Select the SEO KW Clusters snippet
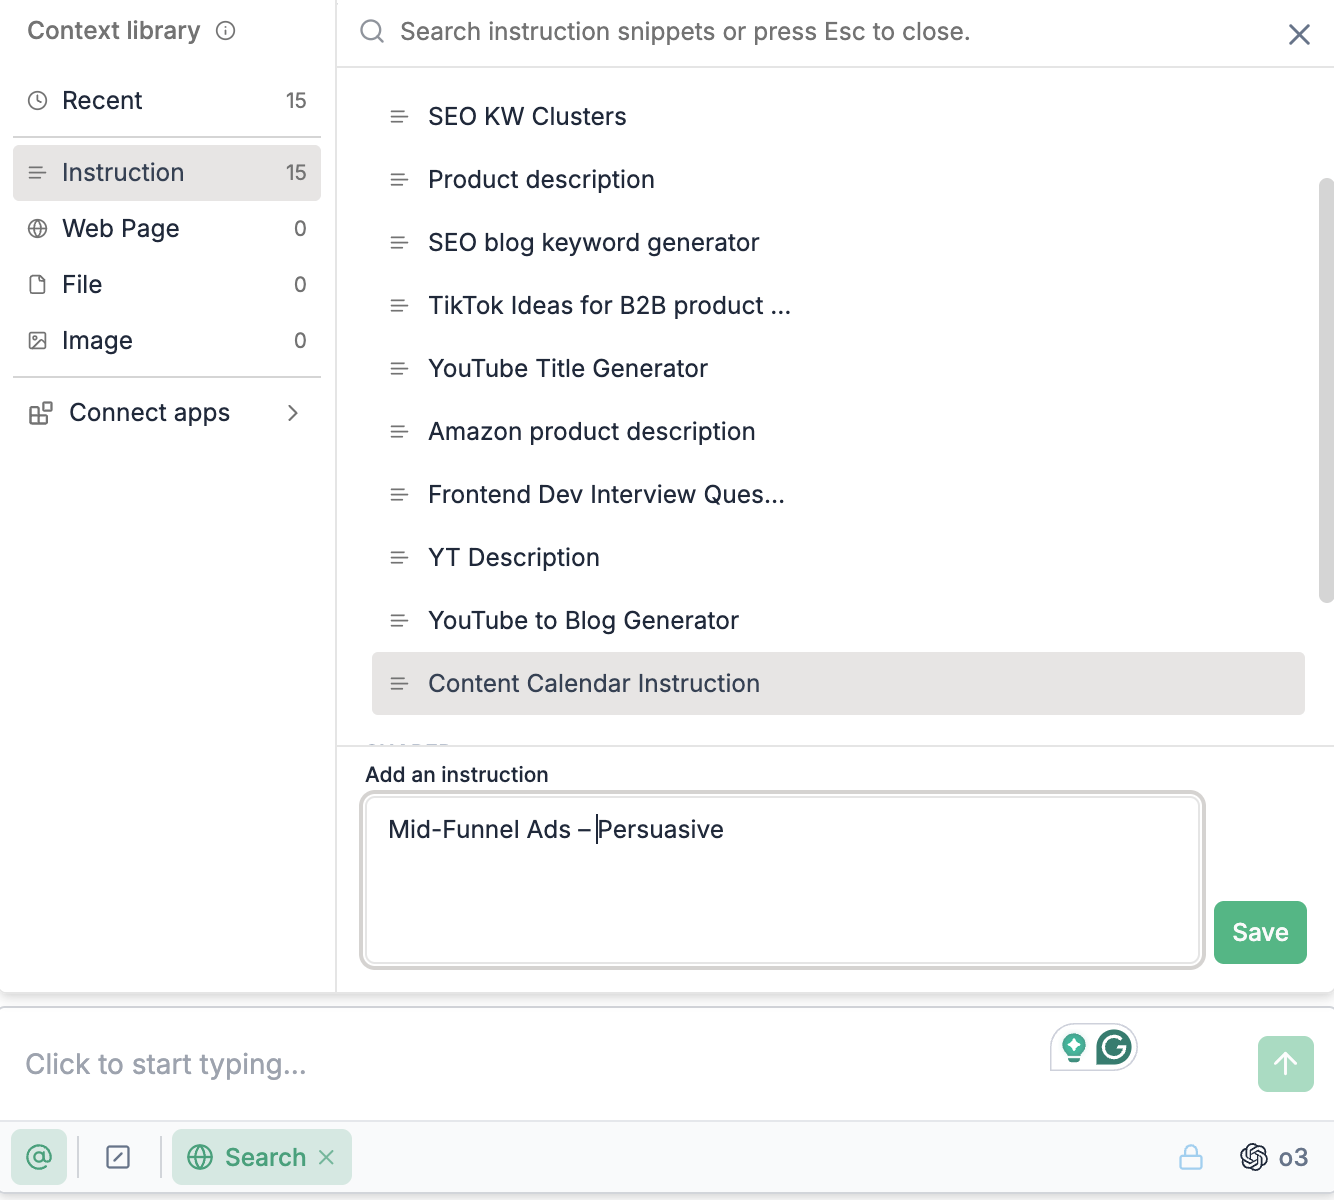 click(x=838, y=117)
